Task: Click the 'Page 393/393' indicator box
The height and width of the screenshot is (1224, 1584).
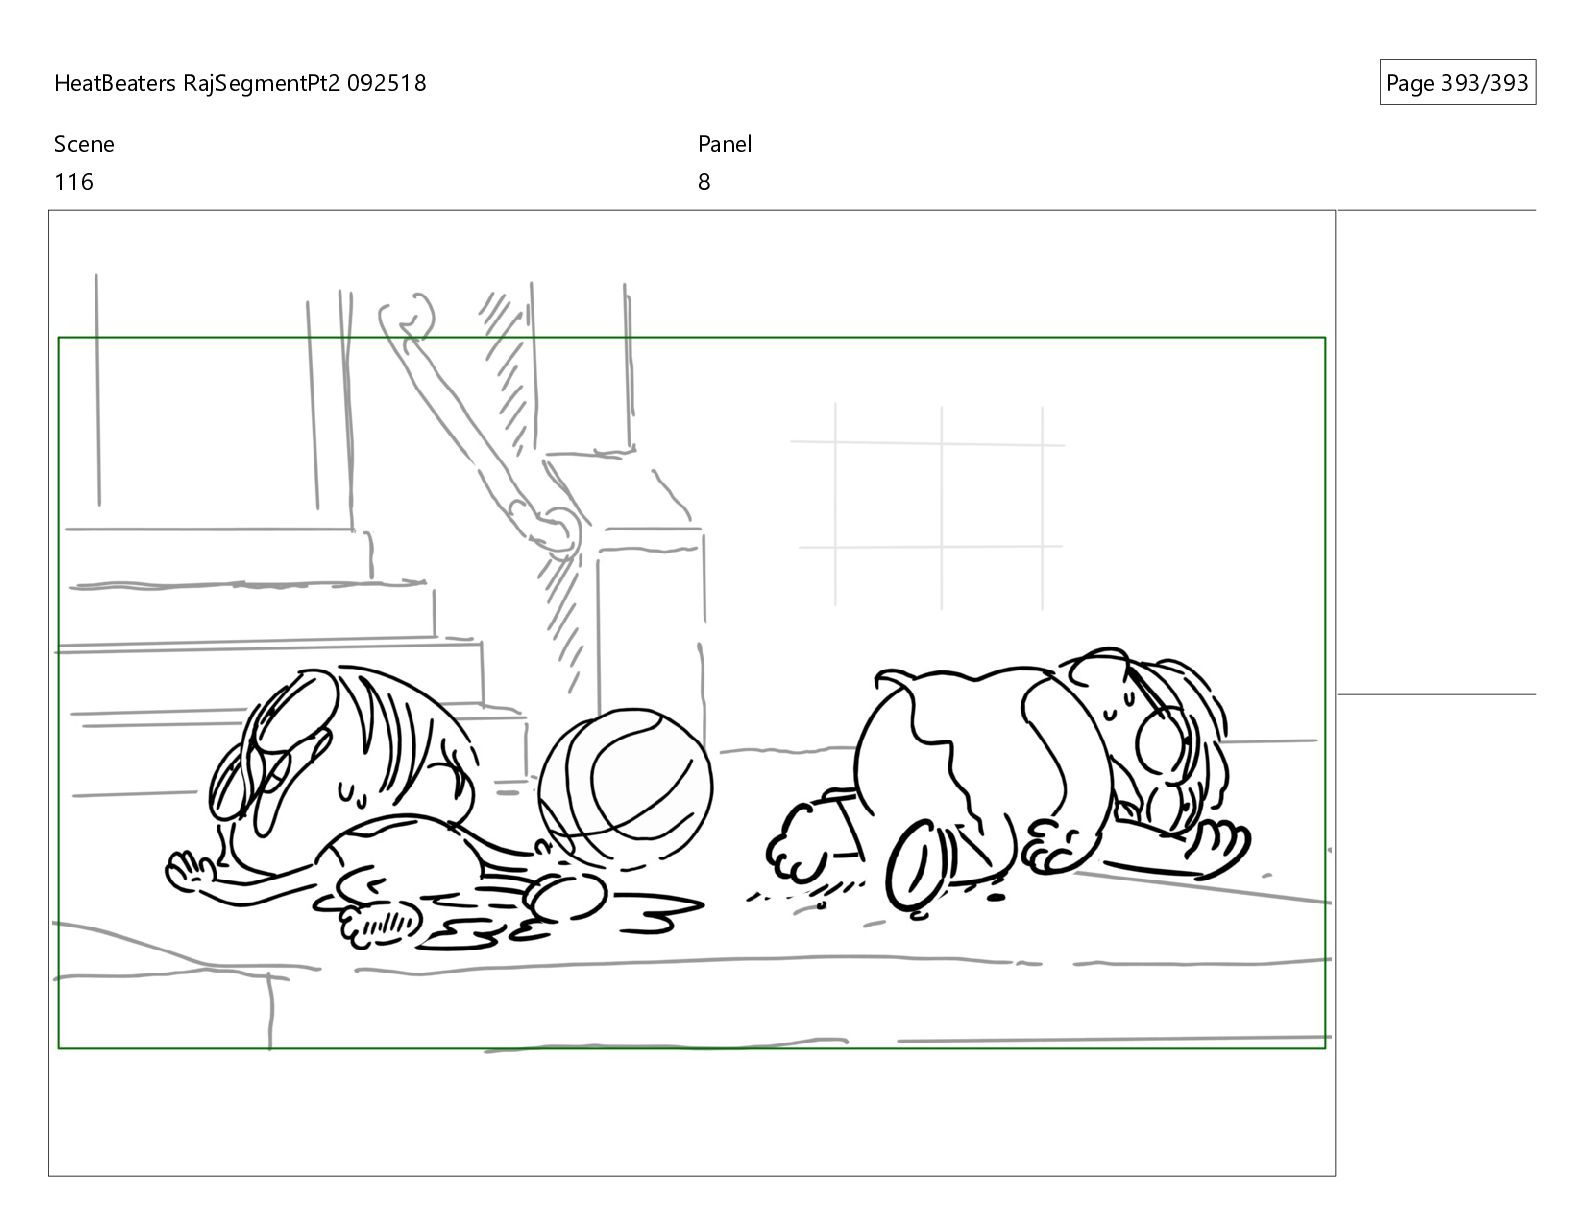Action: pos(1457,83)
